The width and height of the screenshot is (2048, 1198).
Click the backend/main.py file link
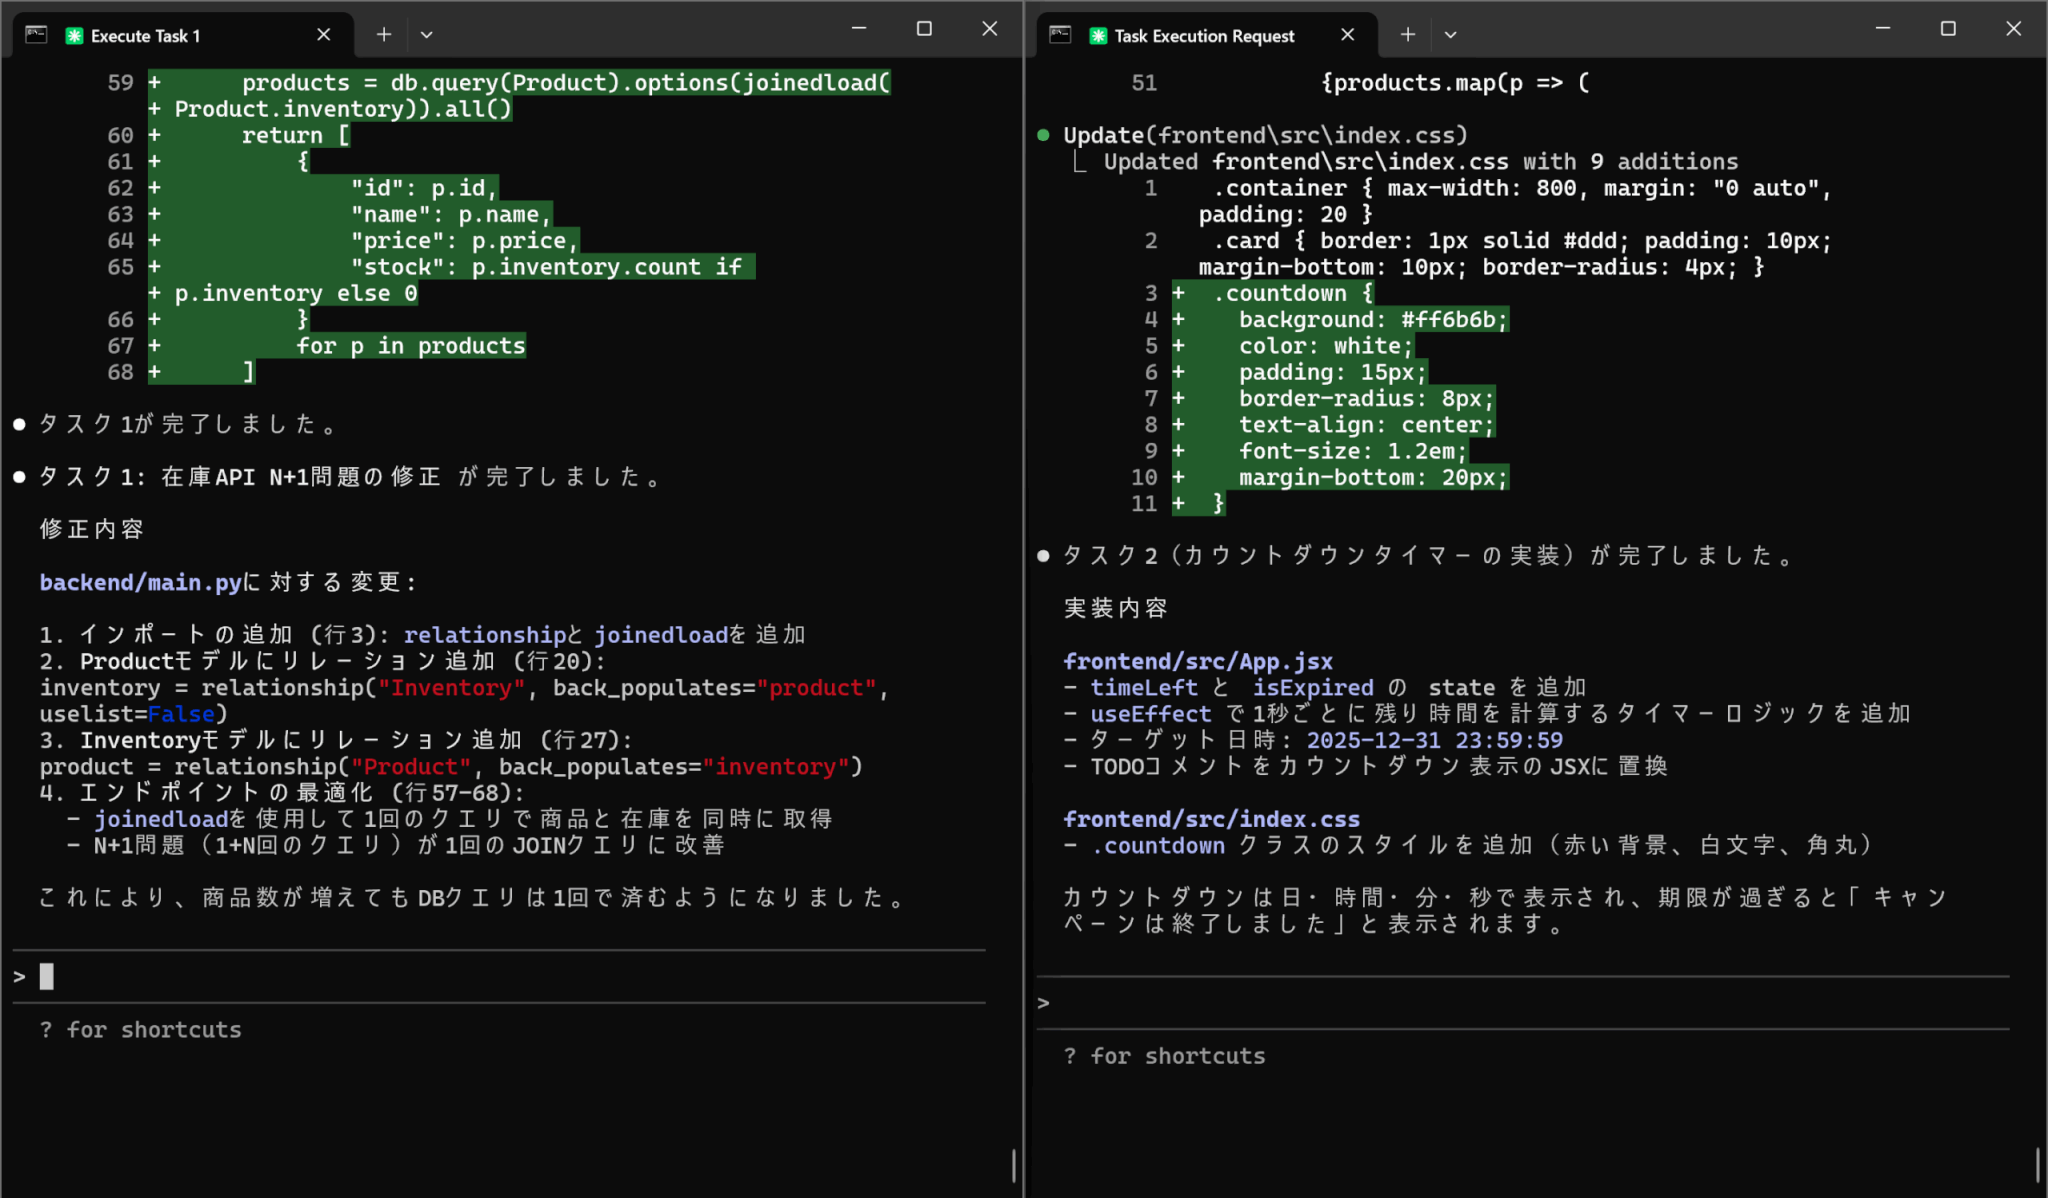coord(140,582)
